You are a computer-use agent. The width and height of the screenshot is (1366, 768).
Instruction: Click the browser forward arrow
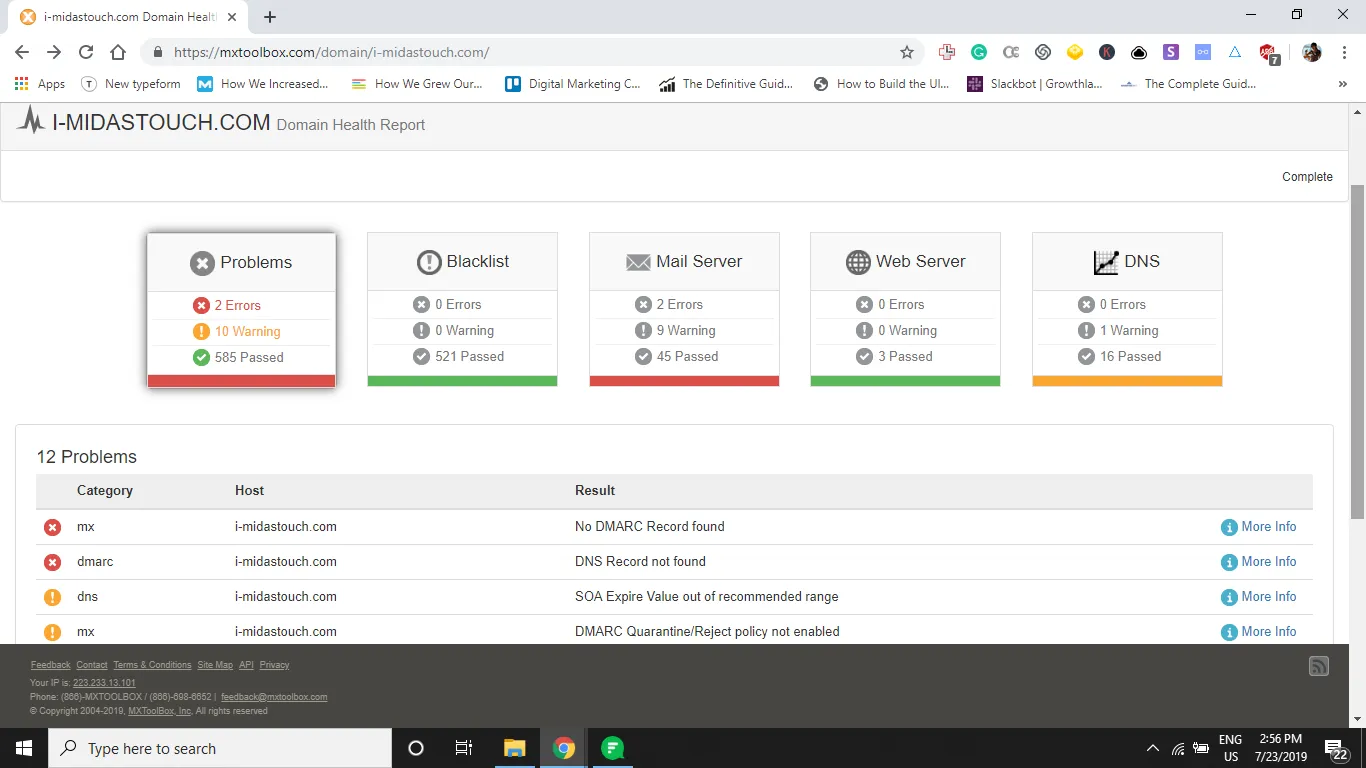pyautogui.click(x=54, y=52)
